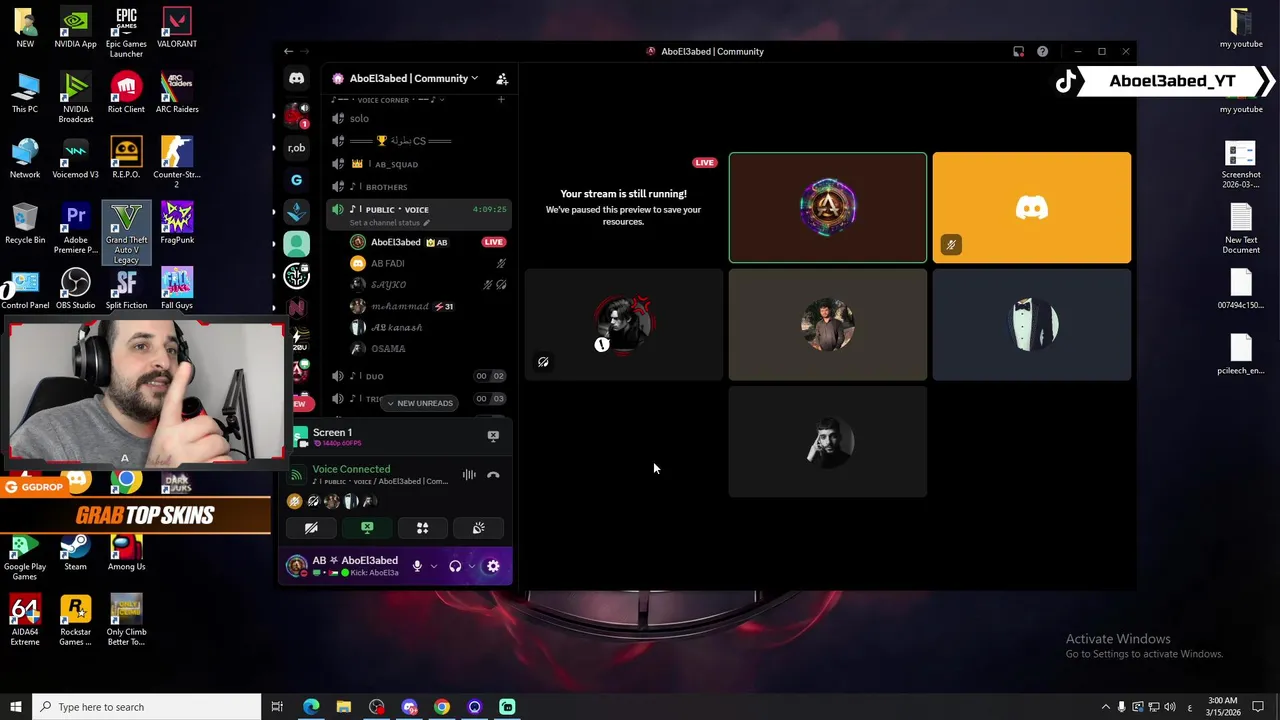Select user AboEl3abed in voice list

pos(428,242)
